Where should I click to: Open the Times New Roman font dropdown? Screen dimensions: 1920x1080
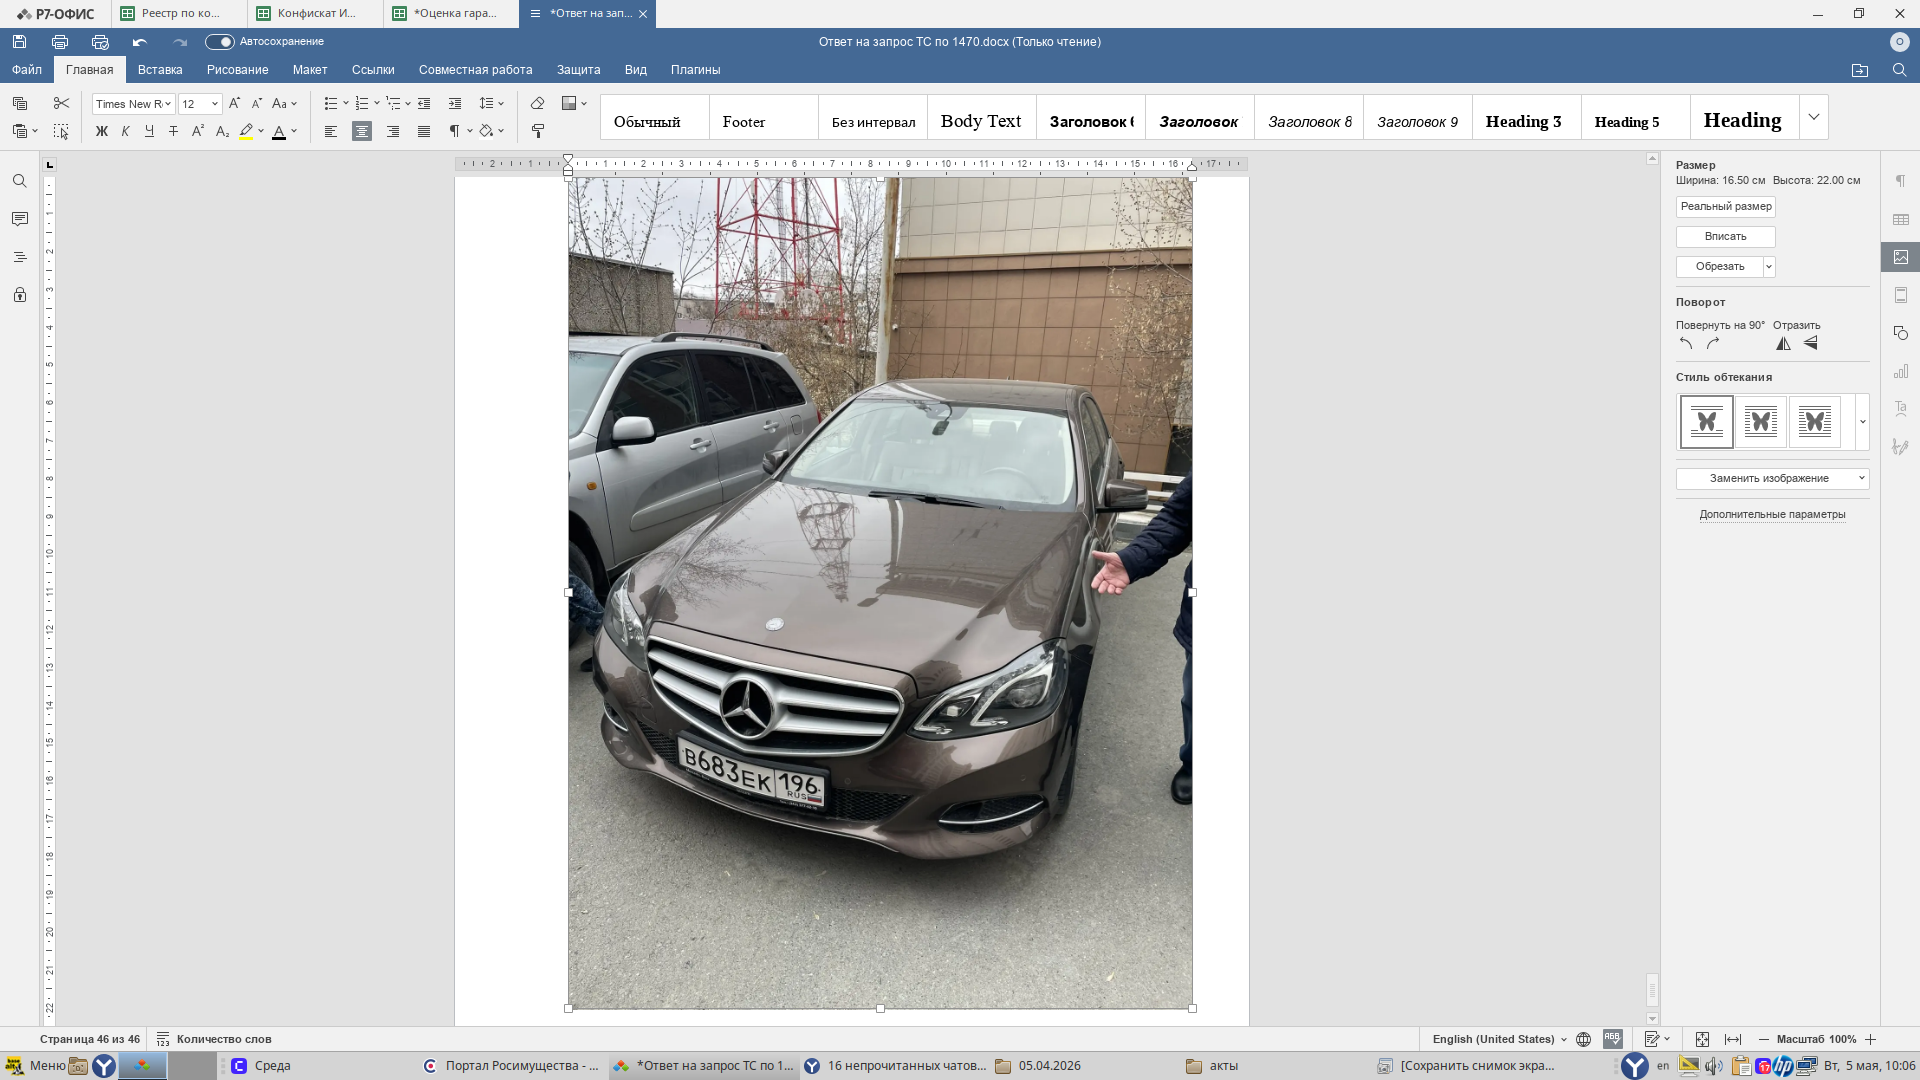(168, 104)
